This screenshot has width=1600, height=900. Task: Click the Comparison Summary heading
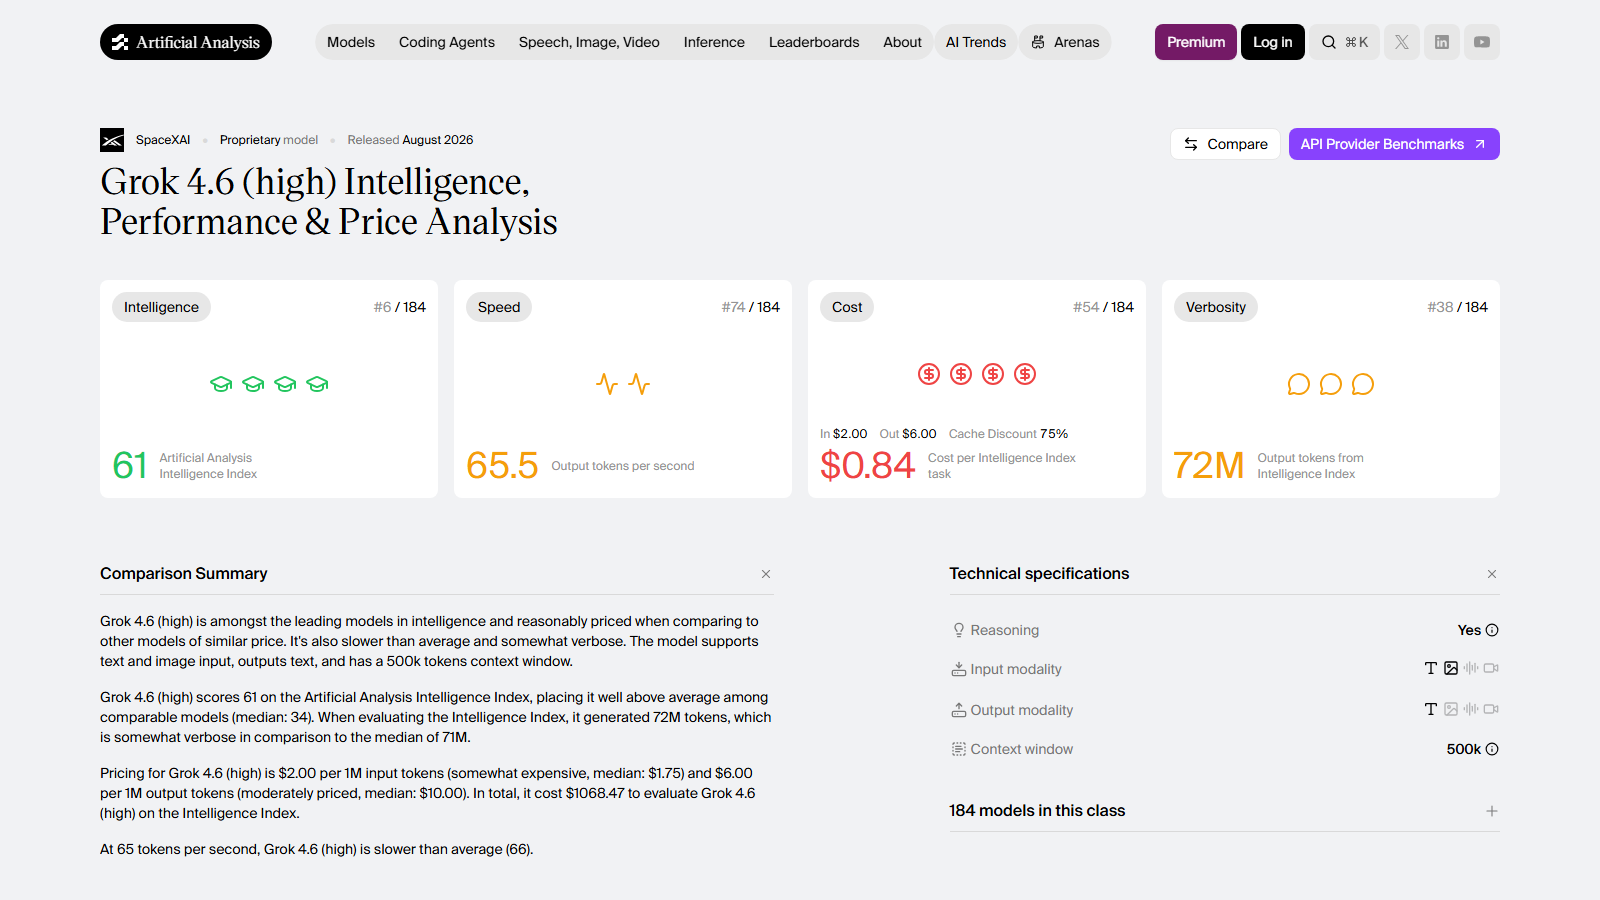coord(184,574)
